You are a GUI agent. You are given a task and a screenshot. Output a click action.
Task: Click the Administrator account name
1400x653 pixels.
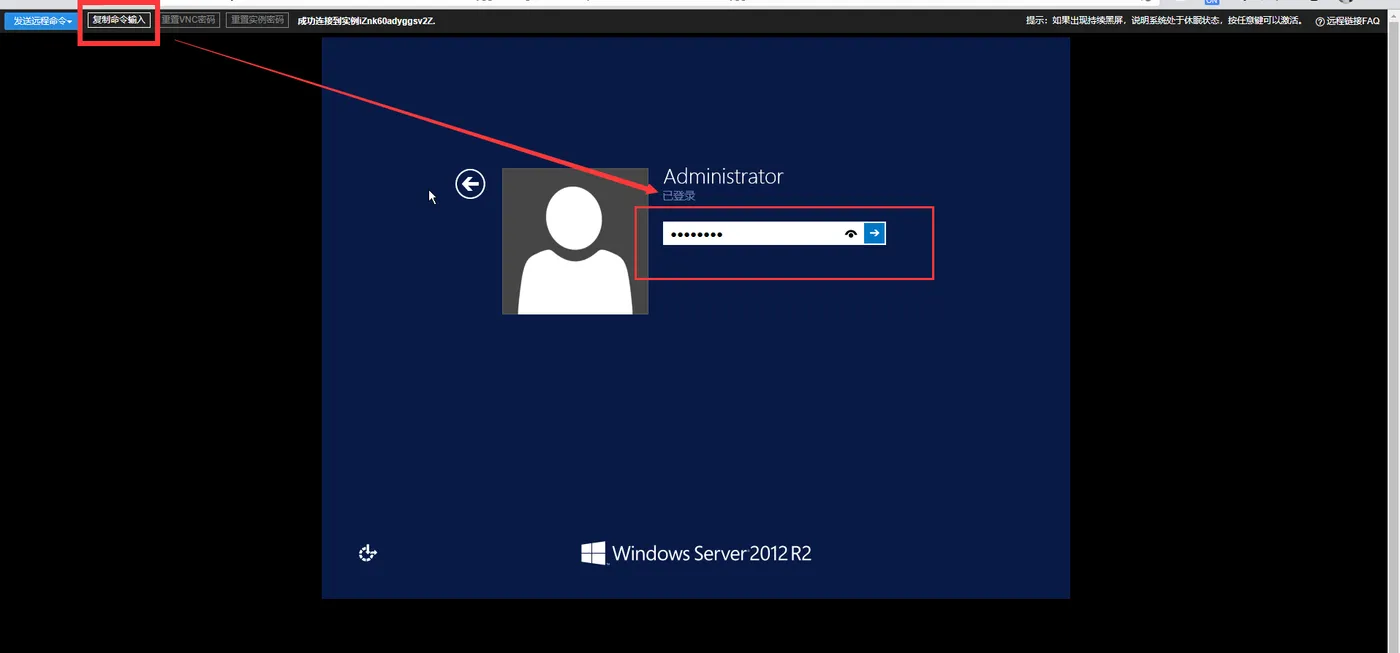coord(723,176)
